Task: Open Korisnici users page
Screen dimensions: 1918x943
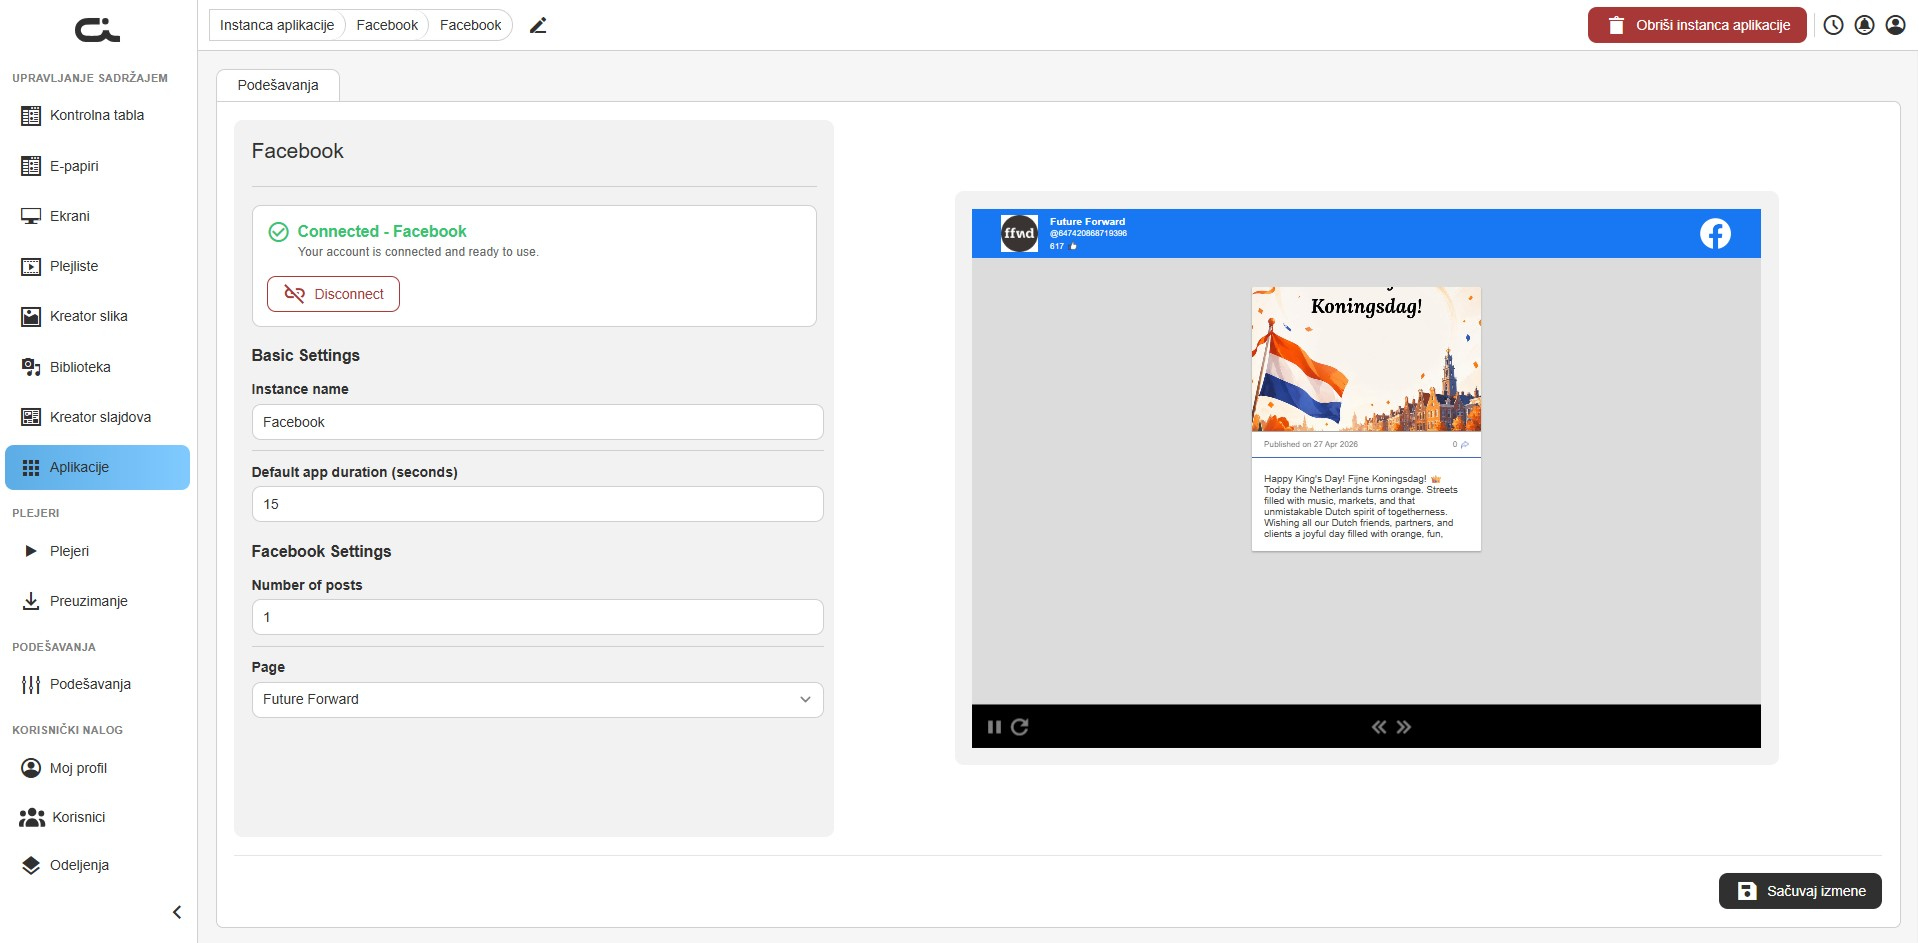Action: coord(97,817)
